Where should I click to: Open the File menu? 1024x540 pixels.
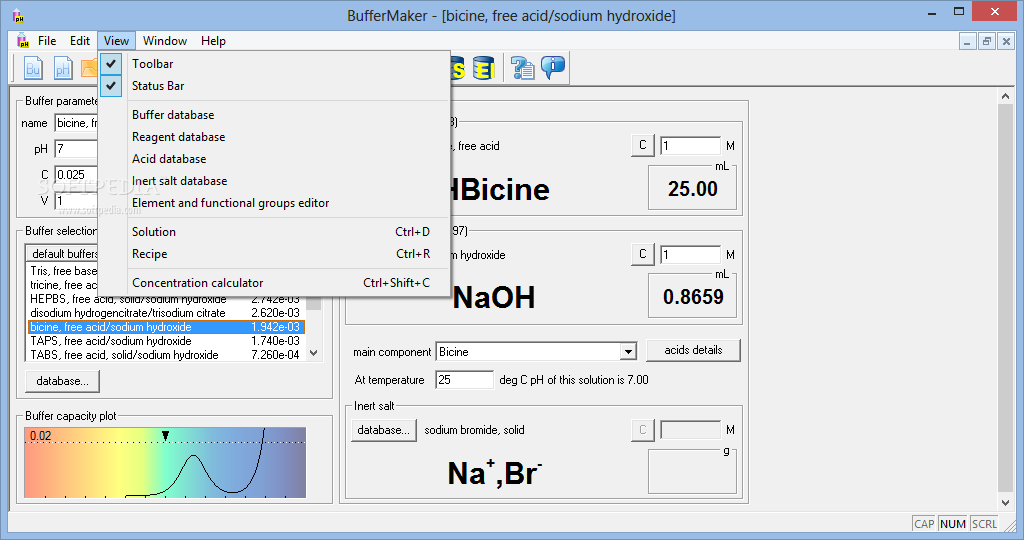[47, 40]
